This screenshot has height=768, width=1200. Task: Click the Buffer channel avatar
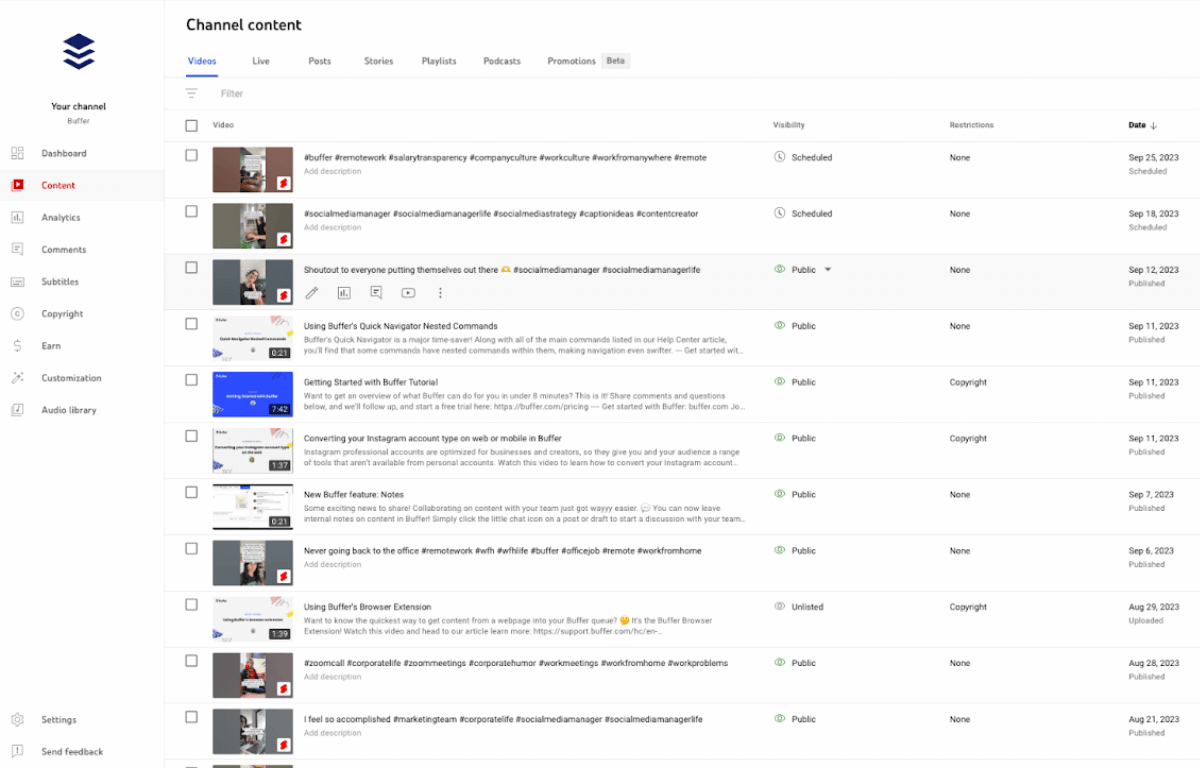click(x=78, y=50)
